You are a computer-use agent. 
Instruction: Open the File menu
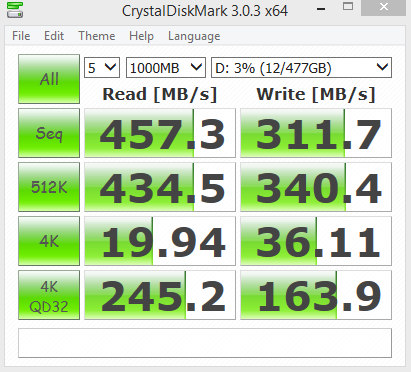[21, 36]
